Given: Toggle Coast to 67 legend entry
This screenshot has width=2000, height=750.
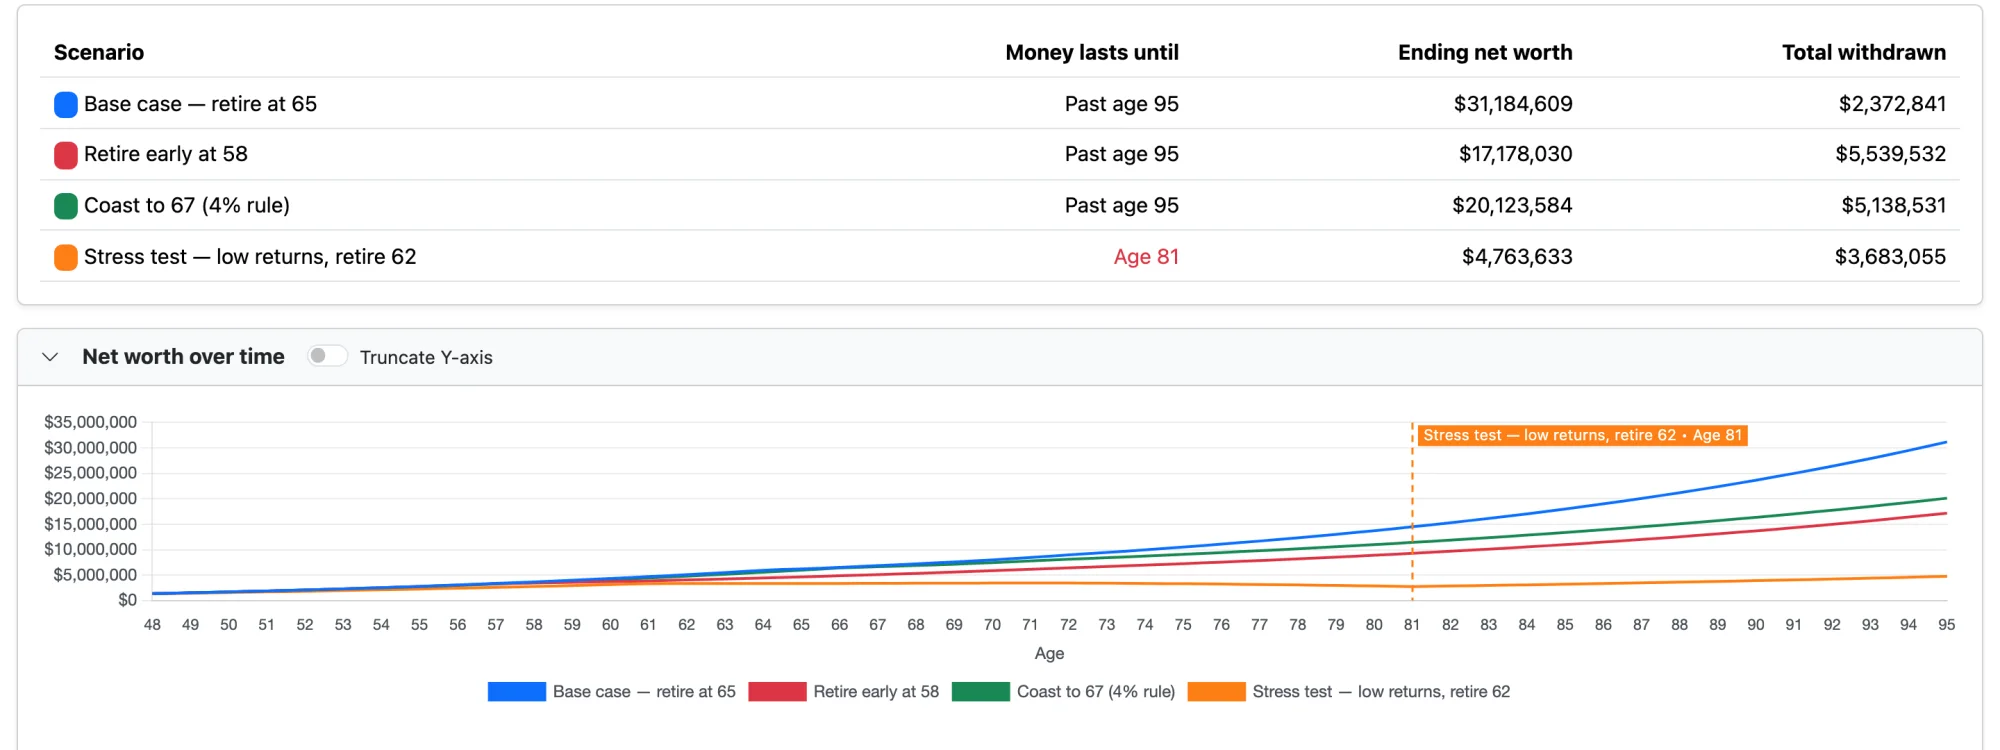Looking at the screenshot, I should [x=1064, y=692].
